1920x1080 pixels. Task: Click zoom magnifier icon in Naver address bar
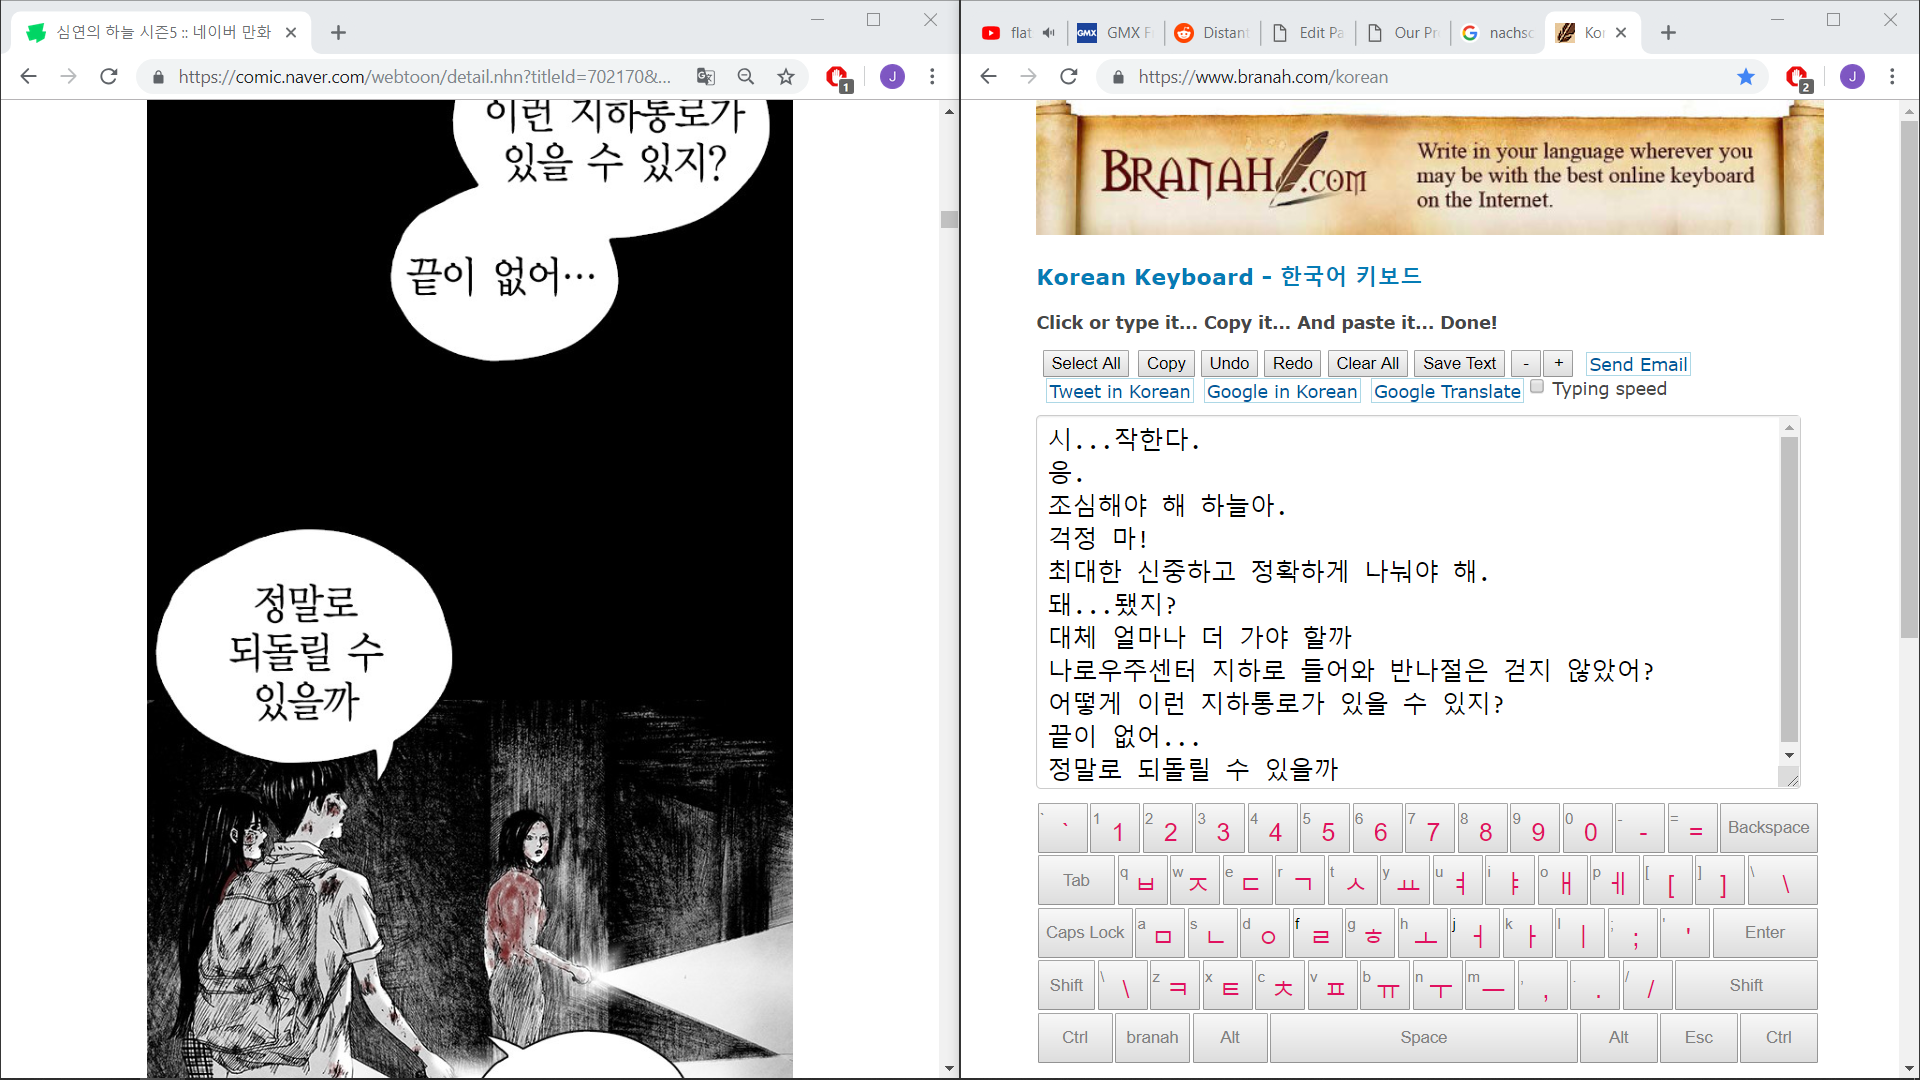pos(746,77)
